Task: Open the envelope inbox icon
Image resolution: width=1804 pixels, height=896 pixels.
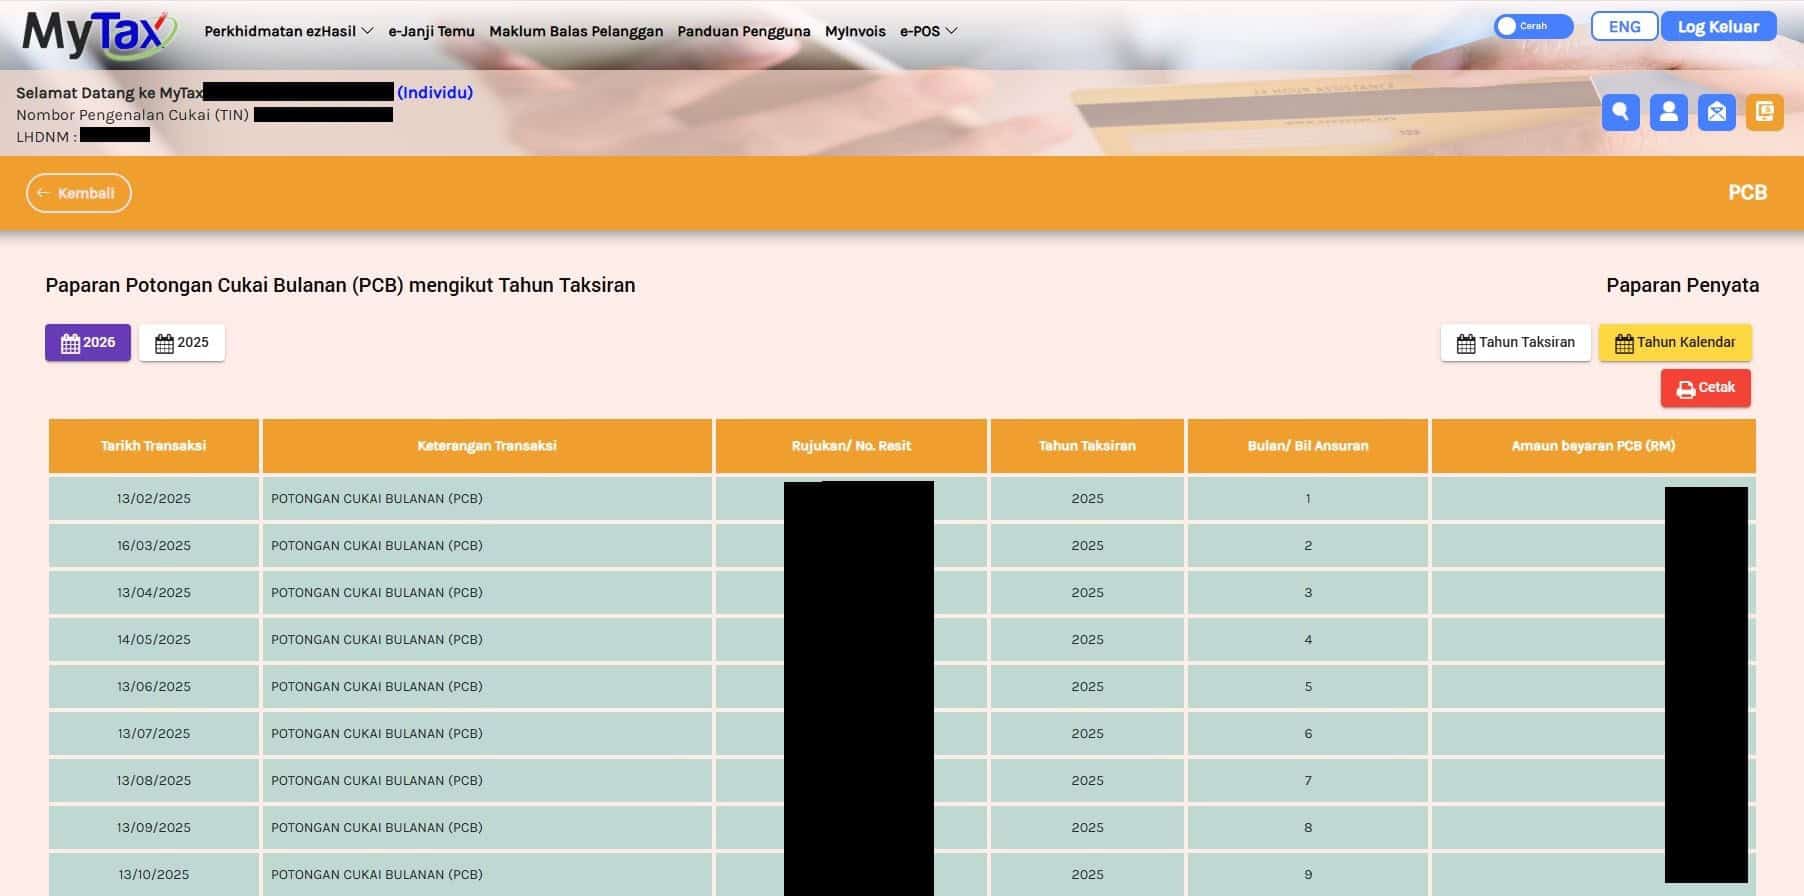Action: pyautogui.click(x=1716, y=112)
